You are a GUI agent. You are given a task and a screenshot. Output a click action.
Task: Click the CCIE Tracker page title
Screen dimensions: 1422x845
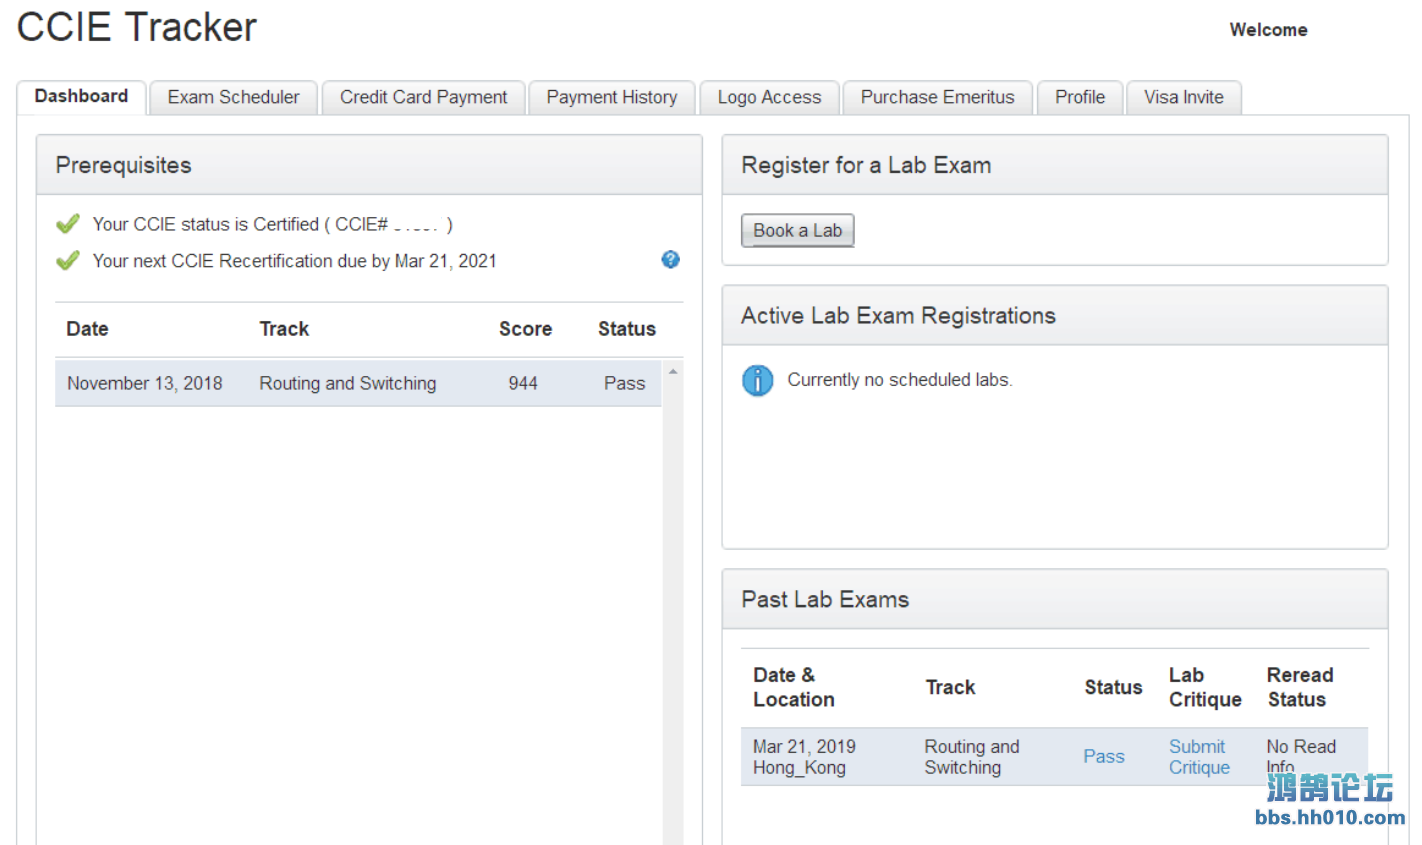coord(137,28)
